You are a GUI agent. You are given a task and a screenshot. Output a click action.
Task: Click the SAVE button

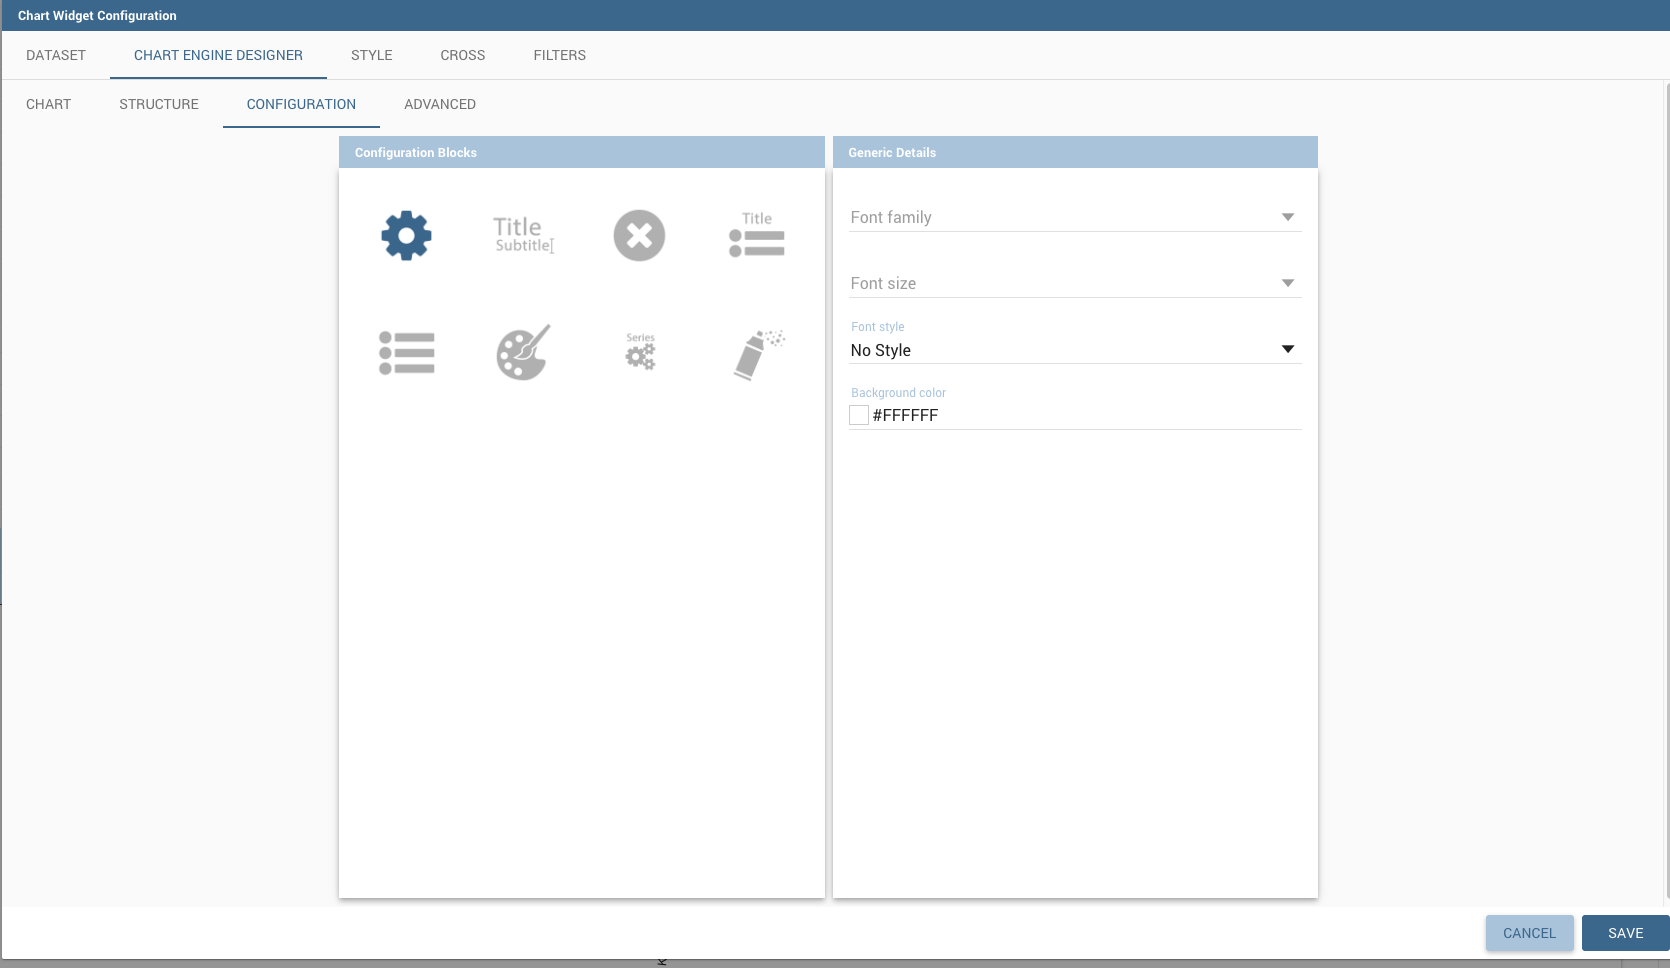click(x=1624, y=933)
